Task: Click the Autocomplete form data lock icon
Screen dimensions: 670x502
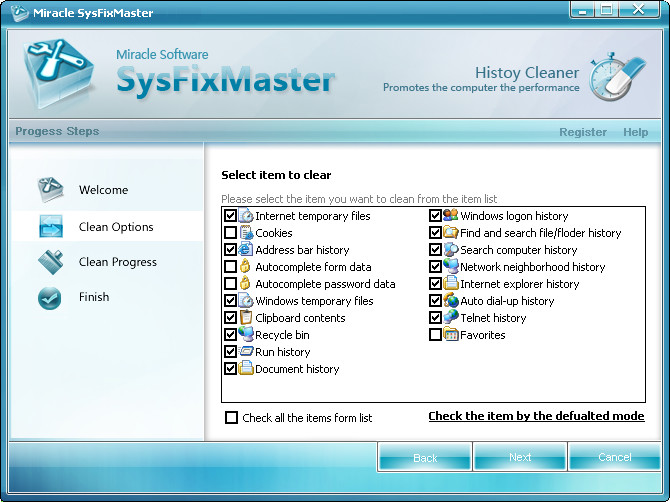Action: tap(245, 267)
